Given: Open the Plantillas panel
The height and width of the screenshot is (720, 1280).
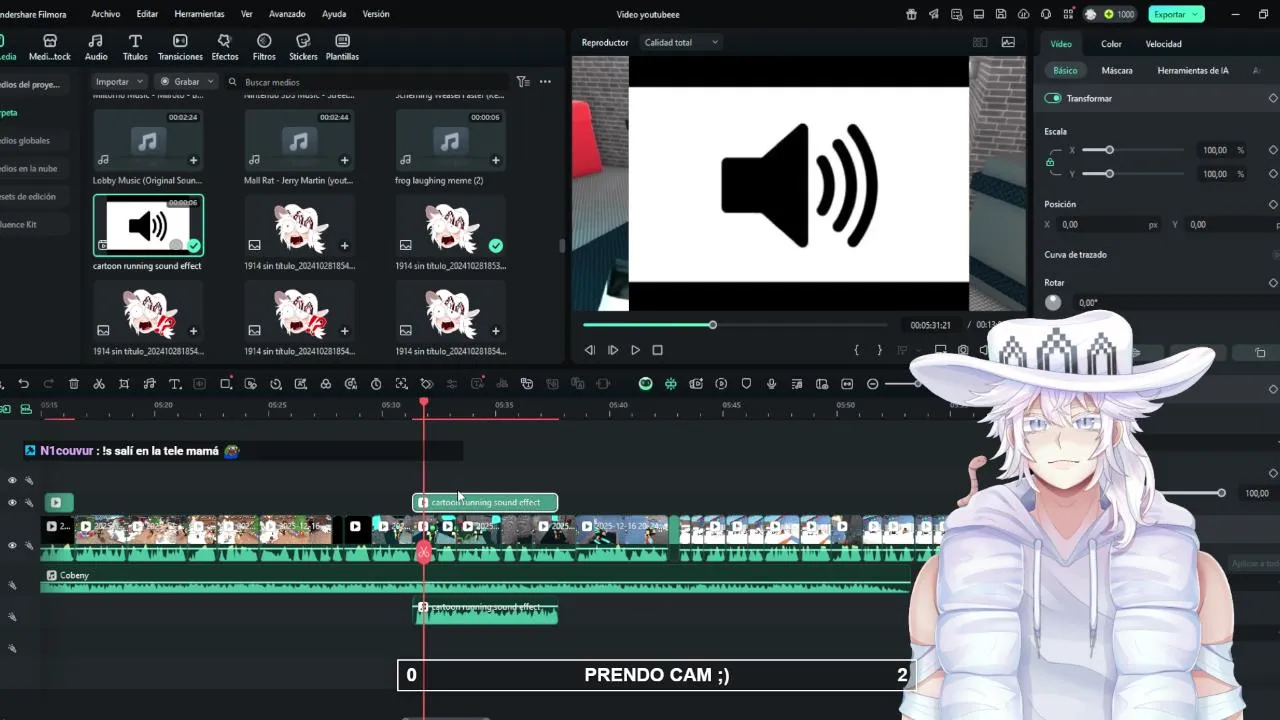Looking at the screenshot, I should click(x=342, y=46).
